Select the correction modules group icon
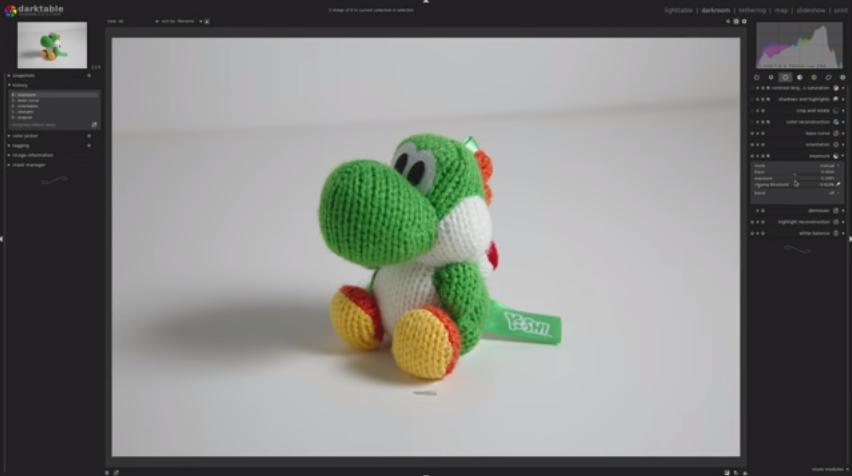 coord(829,78)
